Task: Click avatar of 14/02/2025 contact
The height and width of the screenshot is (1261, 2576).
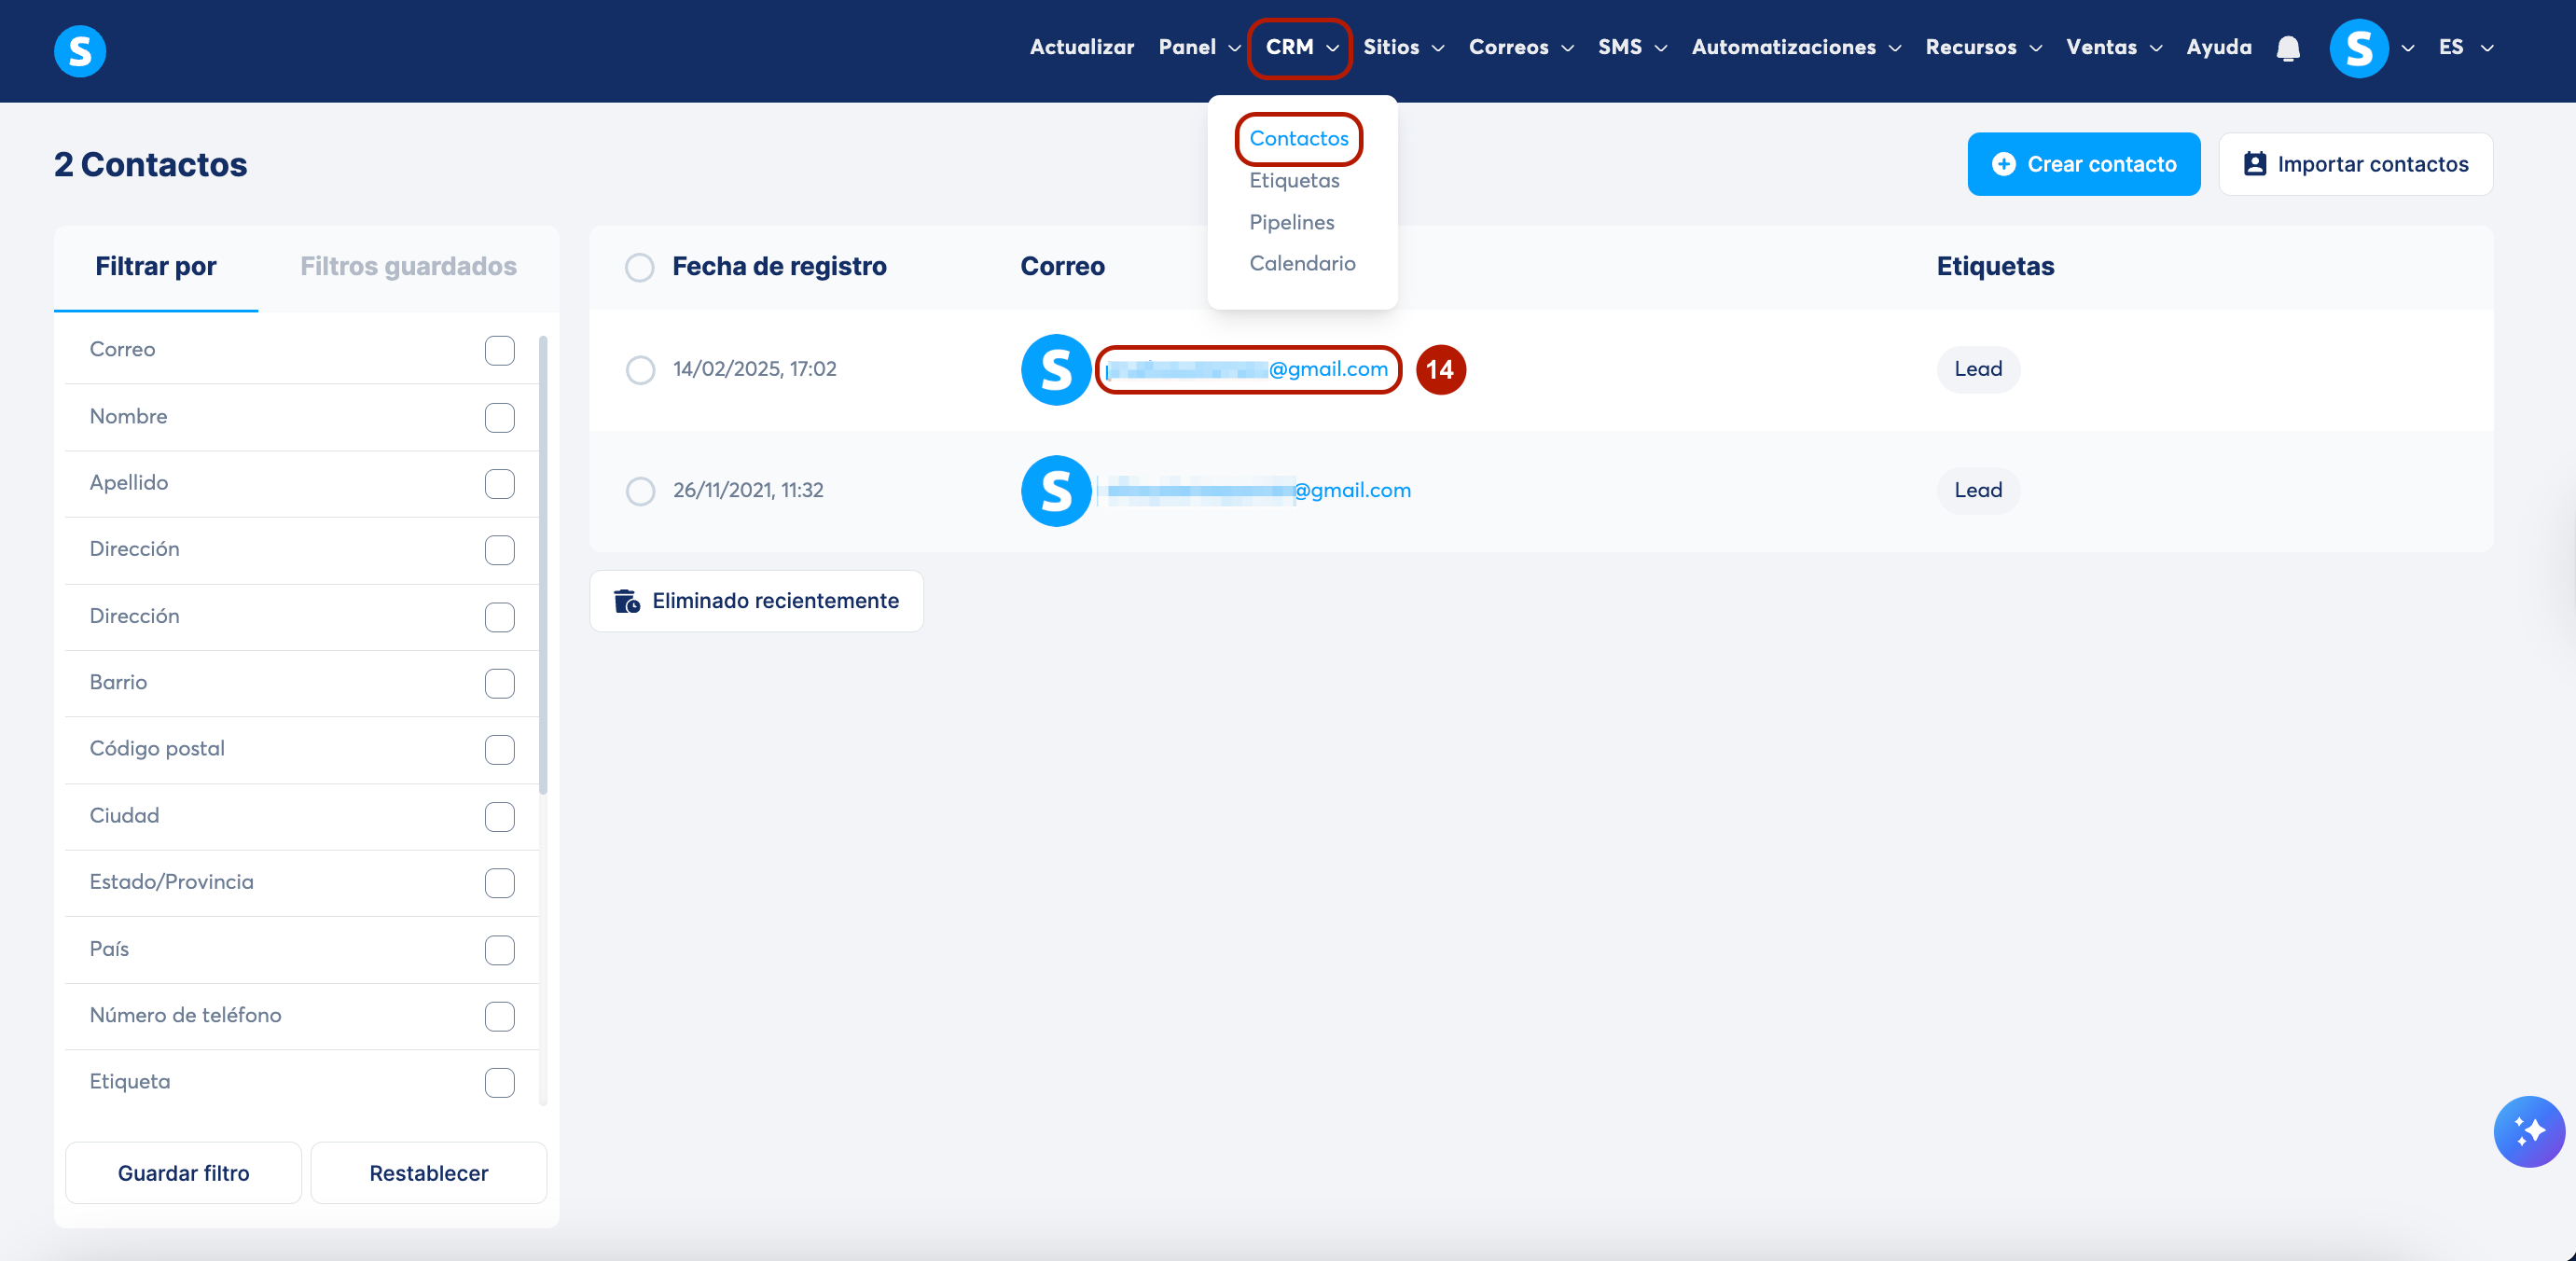Action: tap(1055, 370)
